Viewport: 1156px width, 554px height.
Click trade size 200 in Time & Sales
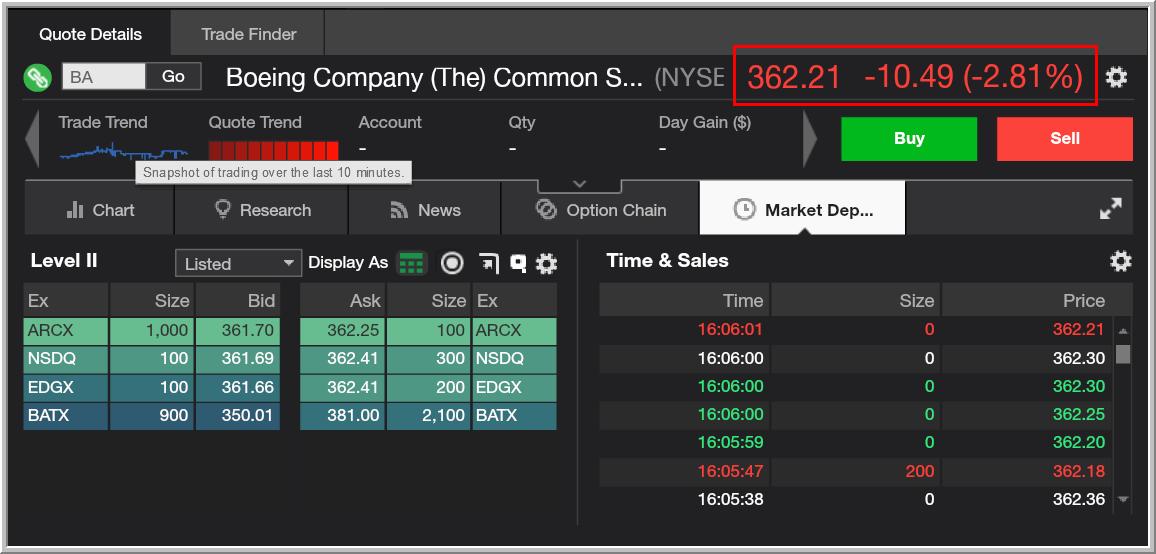pos(919,471)
